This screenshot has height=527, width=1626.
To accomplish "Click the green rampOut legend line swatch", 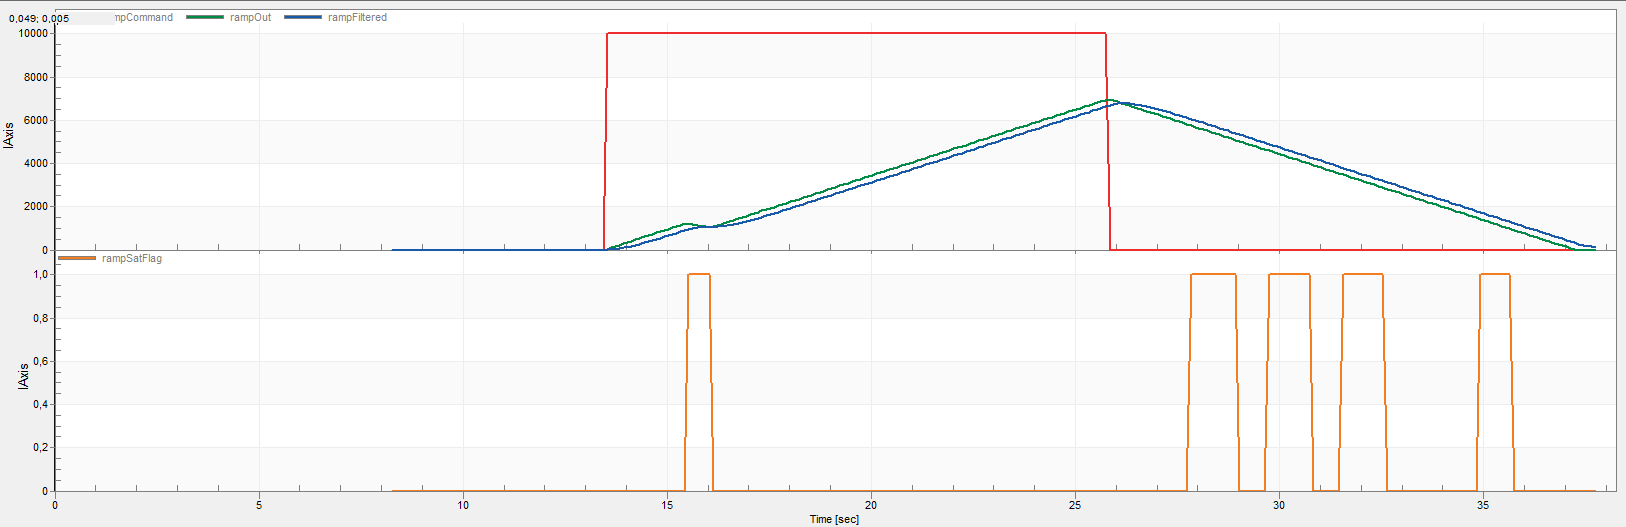I will coord(205,17).
